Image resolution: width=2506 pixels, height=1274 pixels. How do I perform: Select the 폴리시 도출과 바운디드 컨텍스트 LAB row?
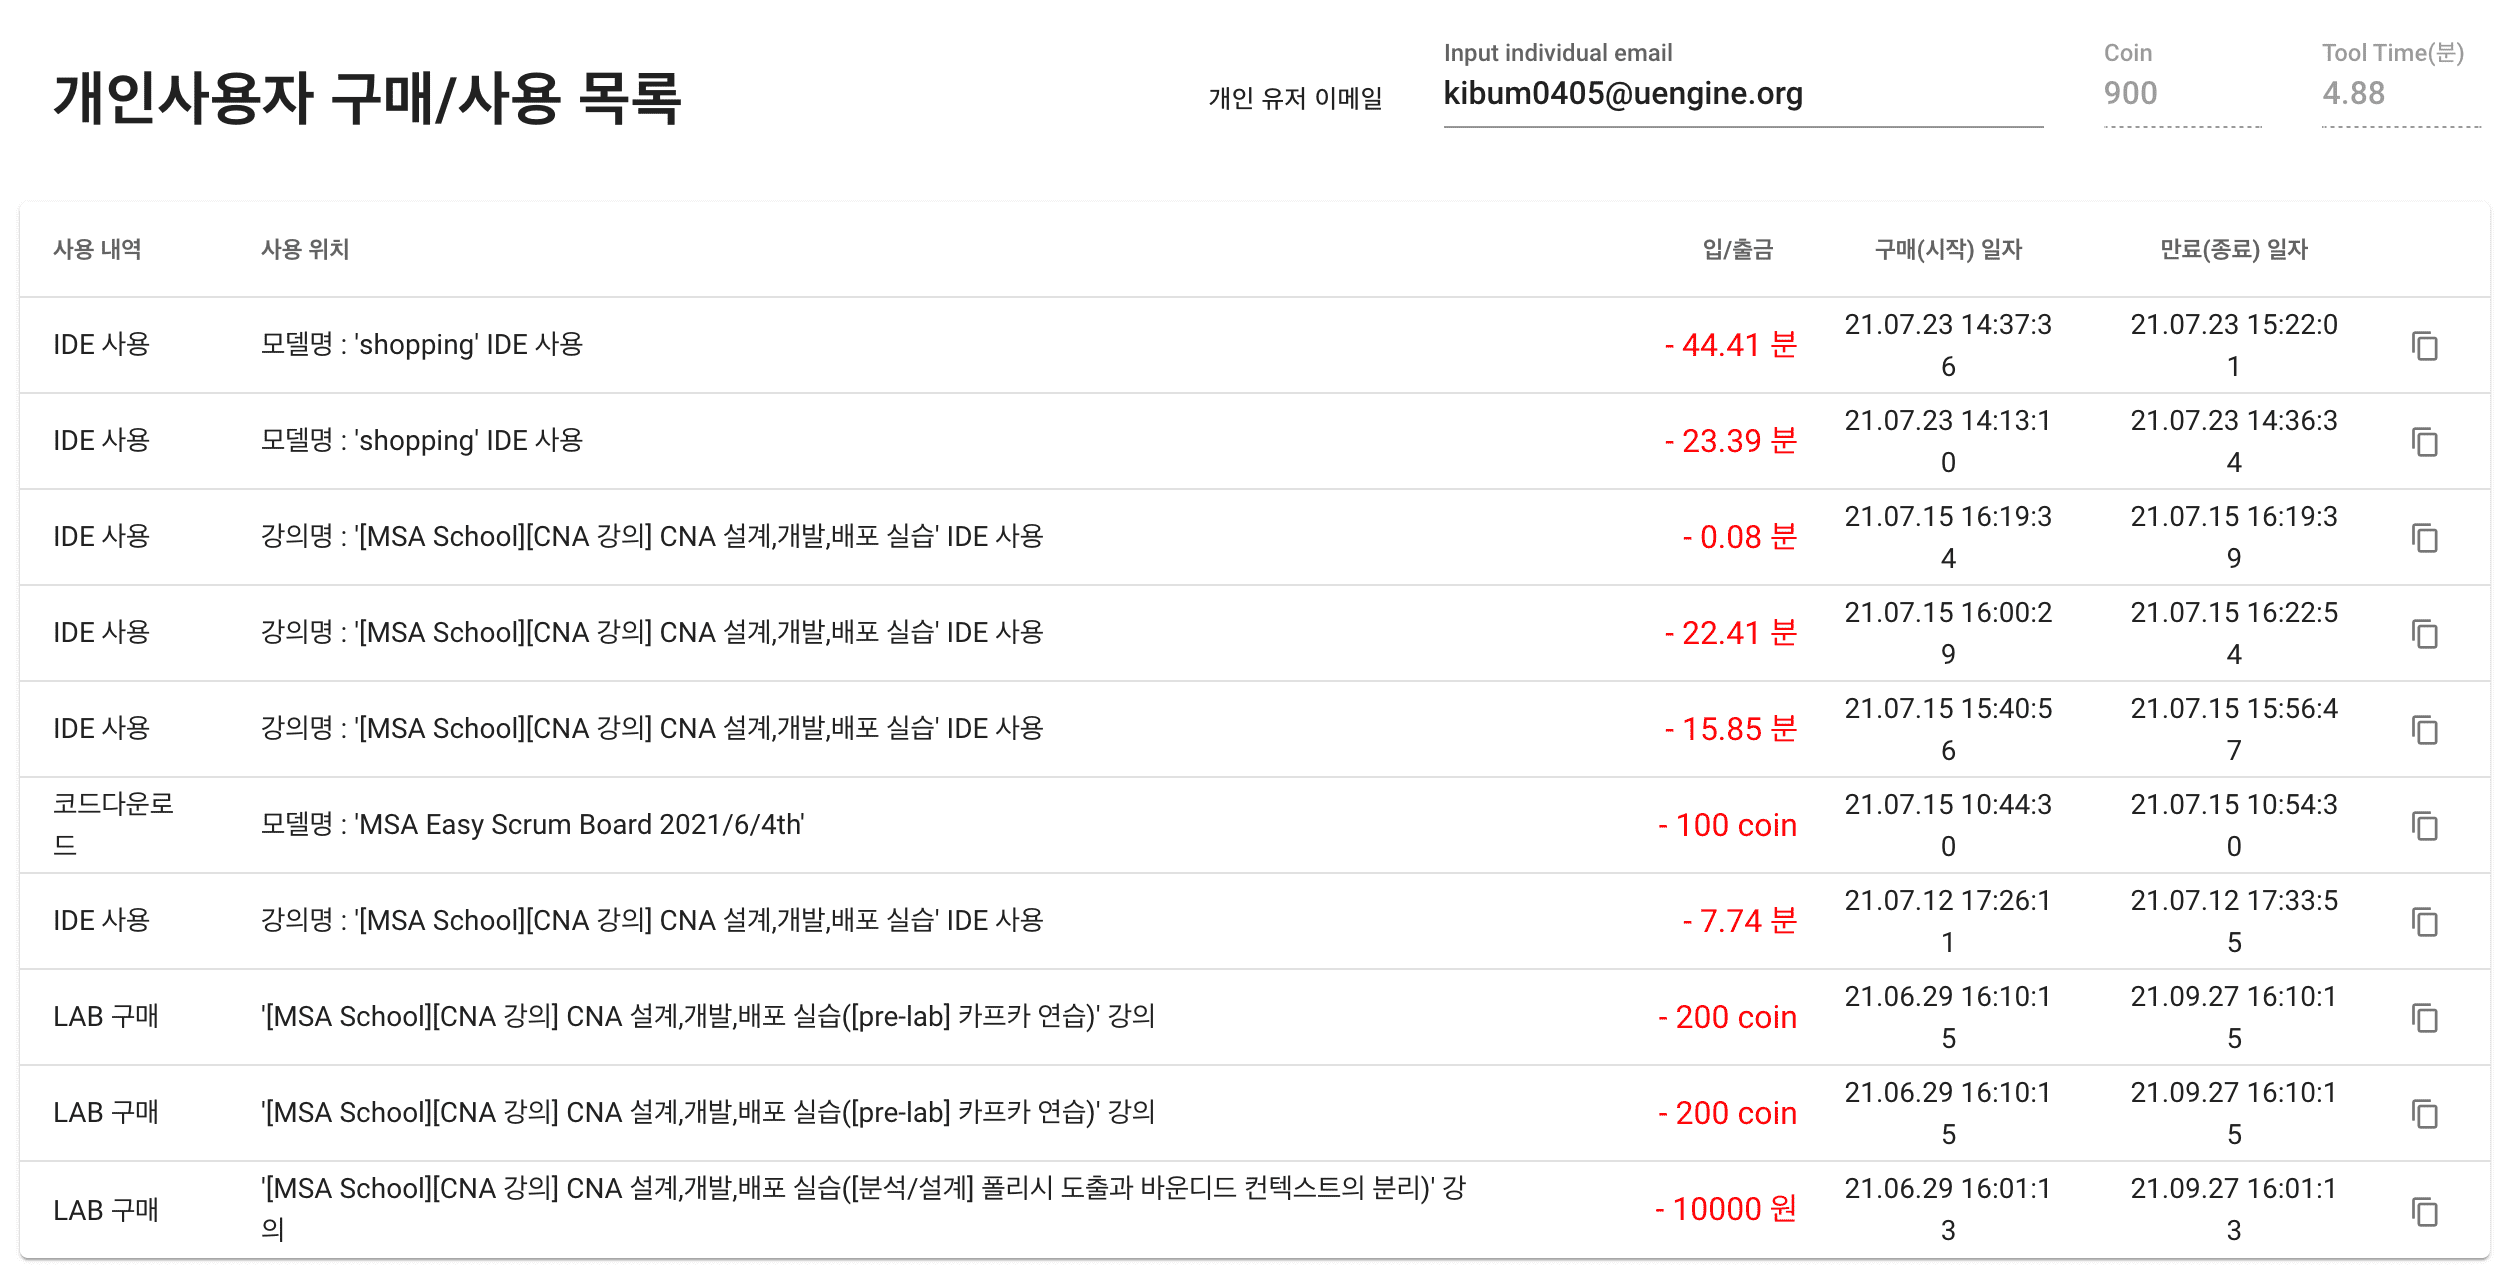pyautogui.click(x=1255, y=1210)
